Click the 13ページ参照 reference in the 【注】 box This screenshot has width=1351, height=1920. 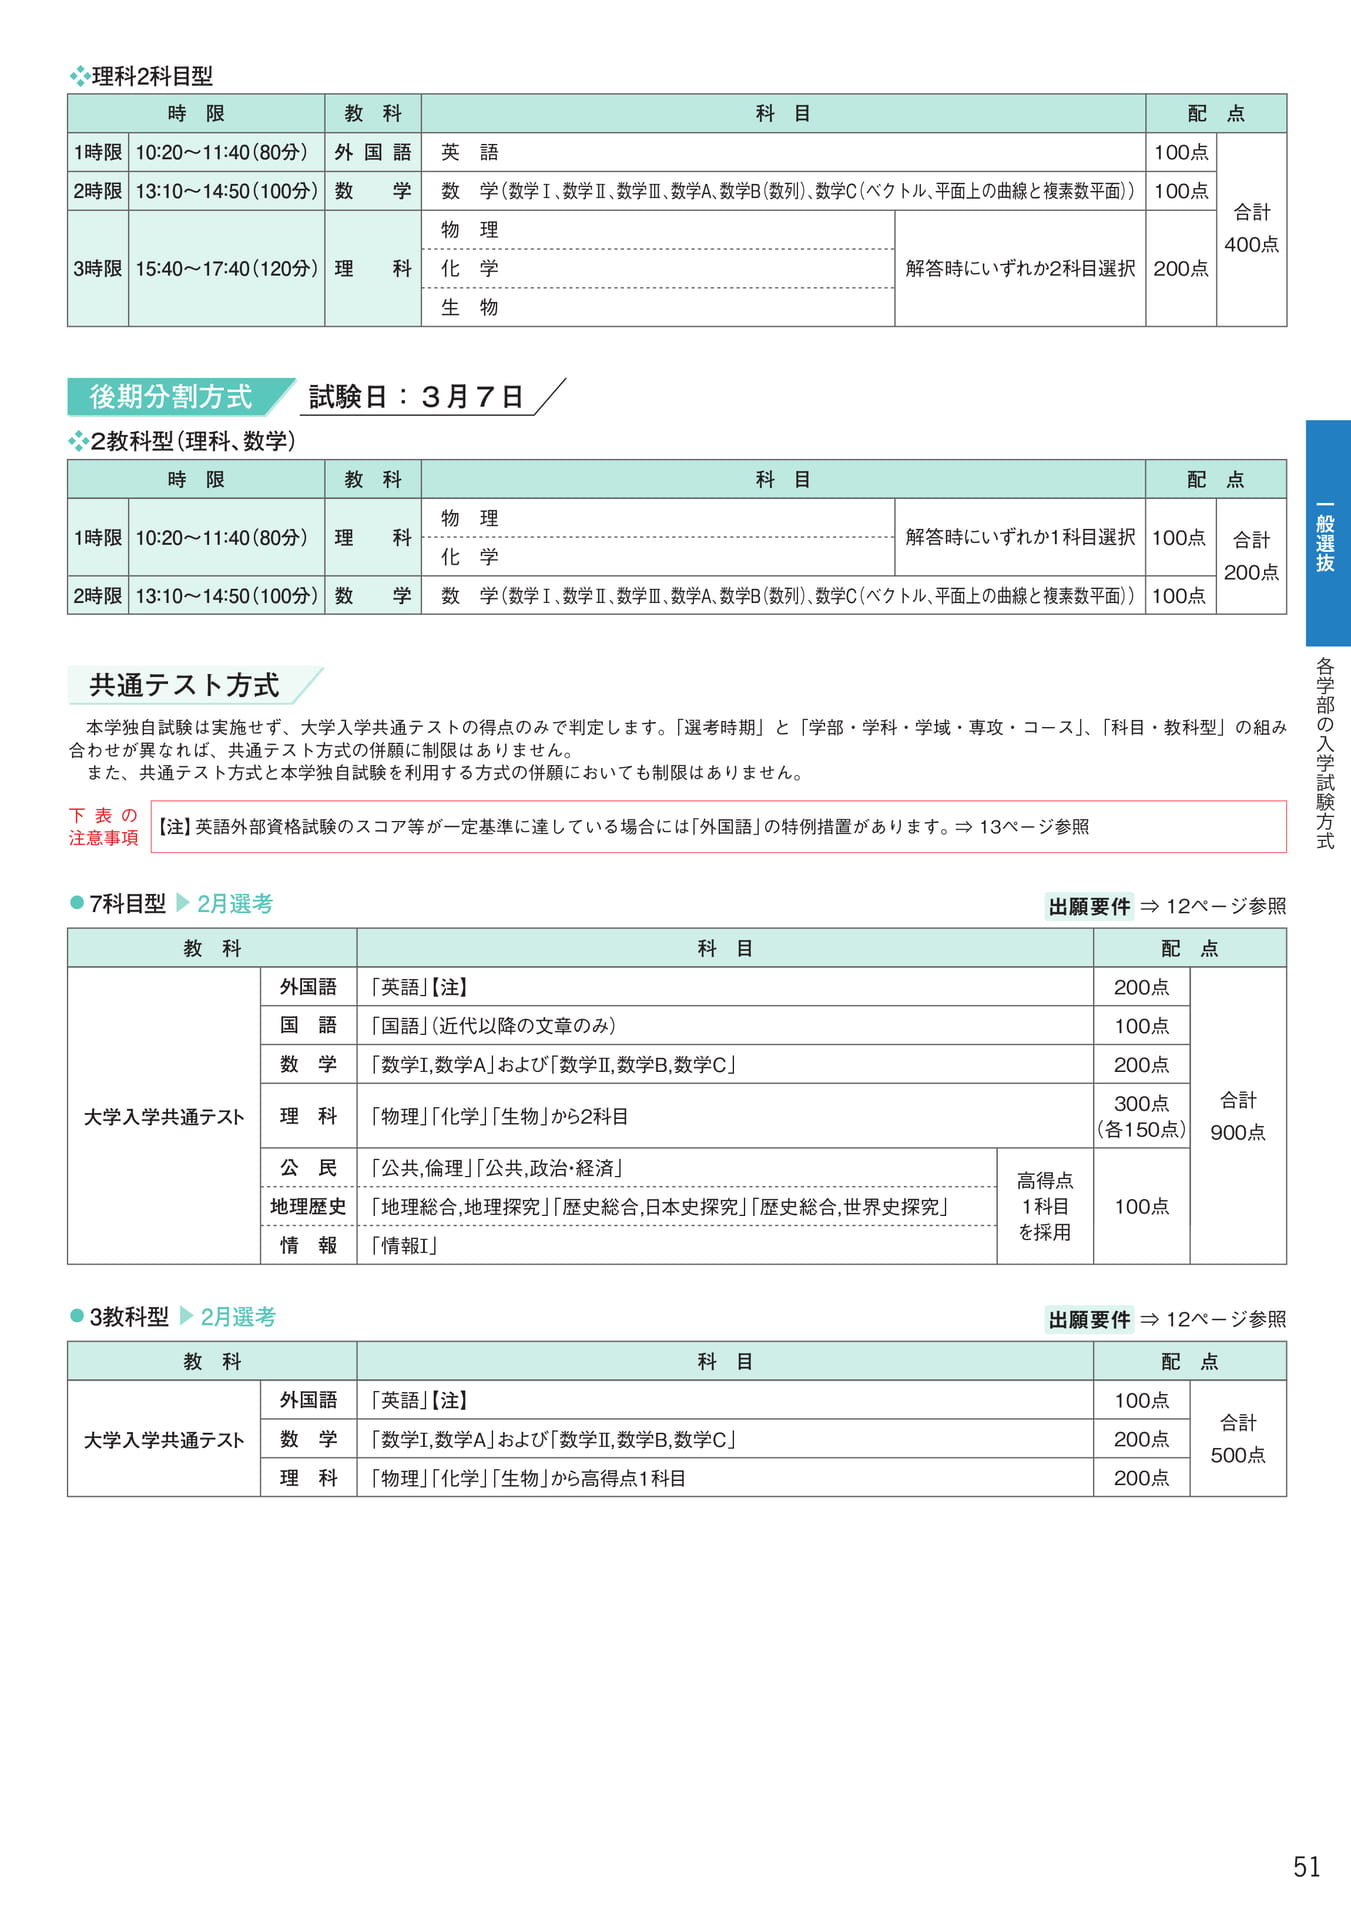(x=1034, y=827)
